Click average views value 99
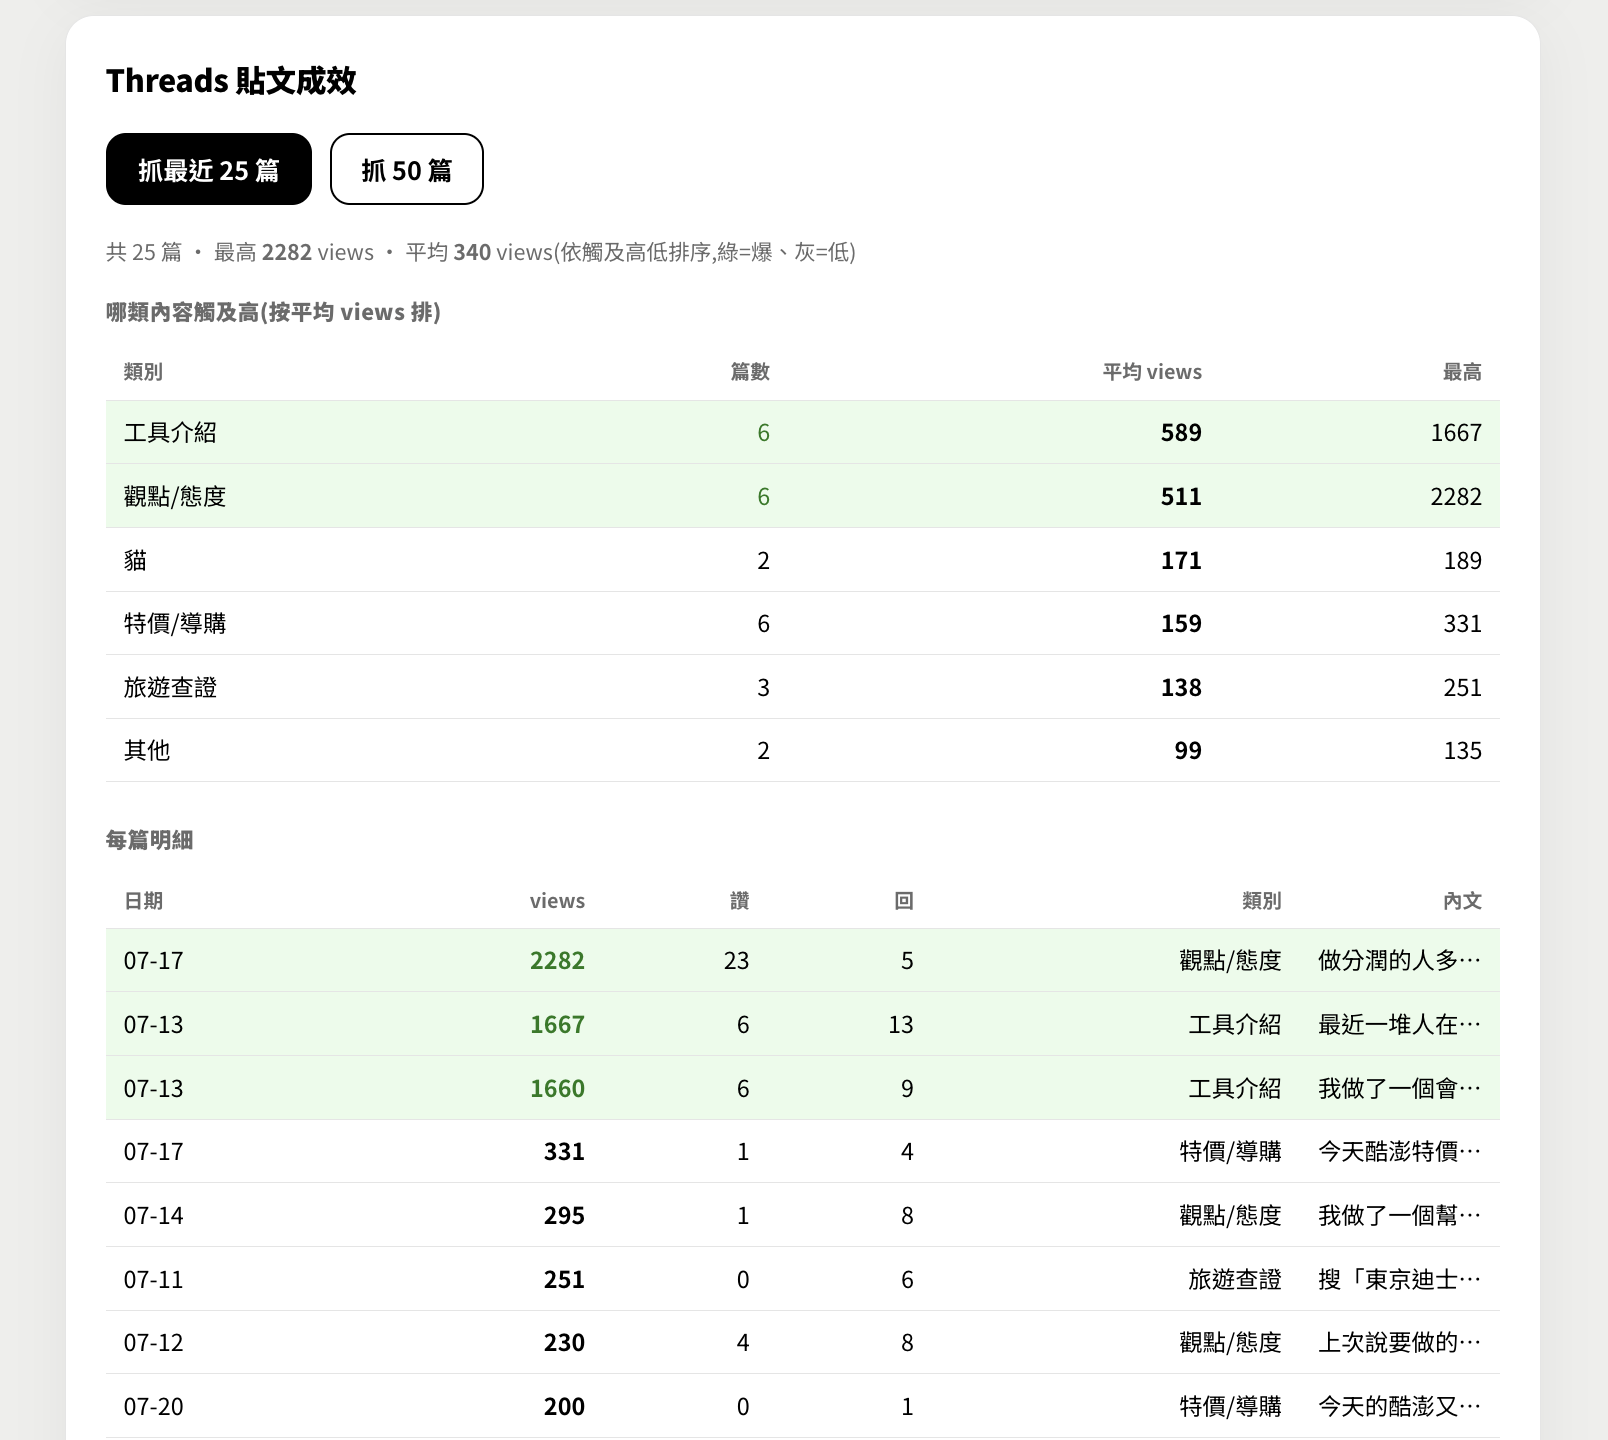 coord(1188,750)
